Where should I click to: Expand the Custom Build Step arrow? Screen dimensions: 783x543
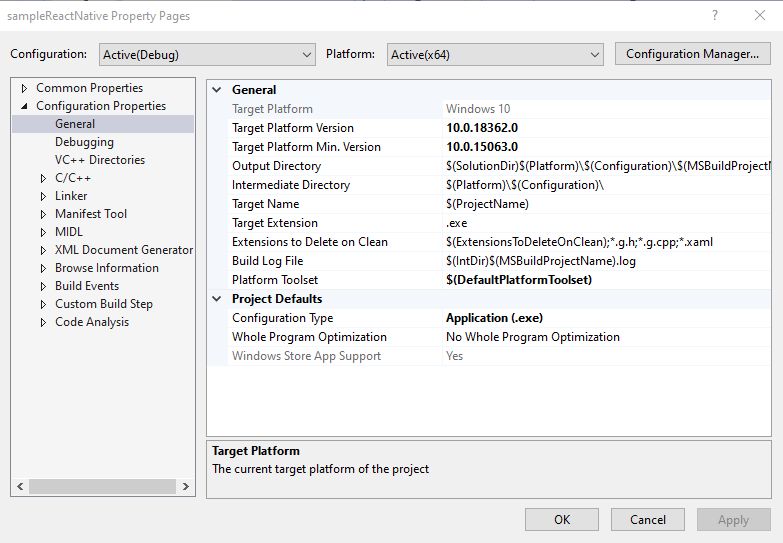tap(43, 304)
